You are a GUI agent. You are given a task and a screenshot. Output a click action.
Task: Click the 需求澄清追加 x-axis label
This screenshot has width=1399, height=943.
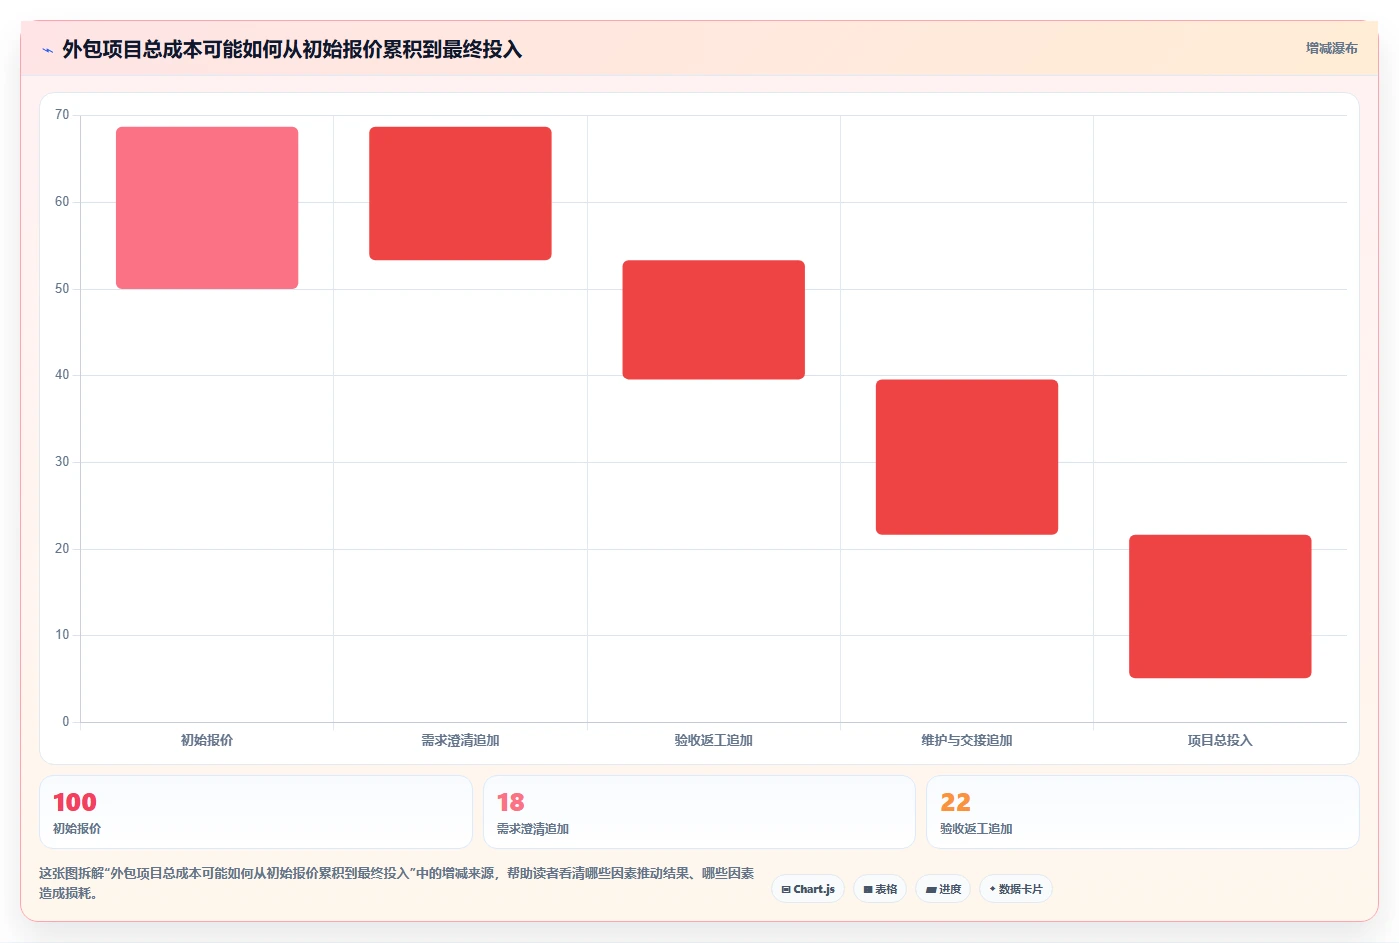tap(460, 740)
